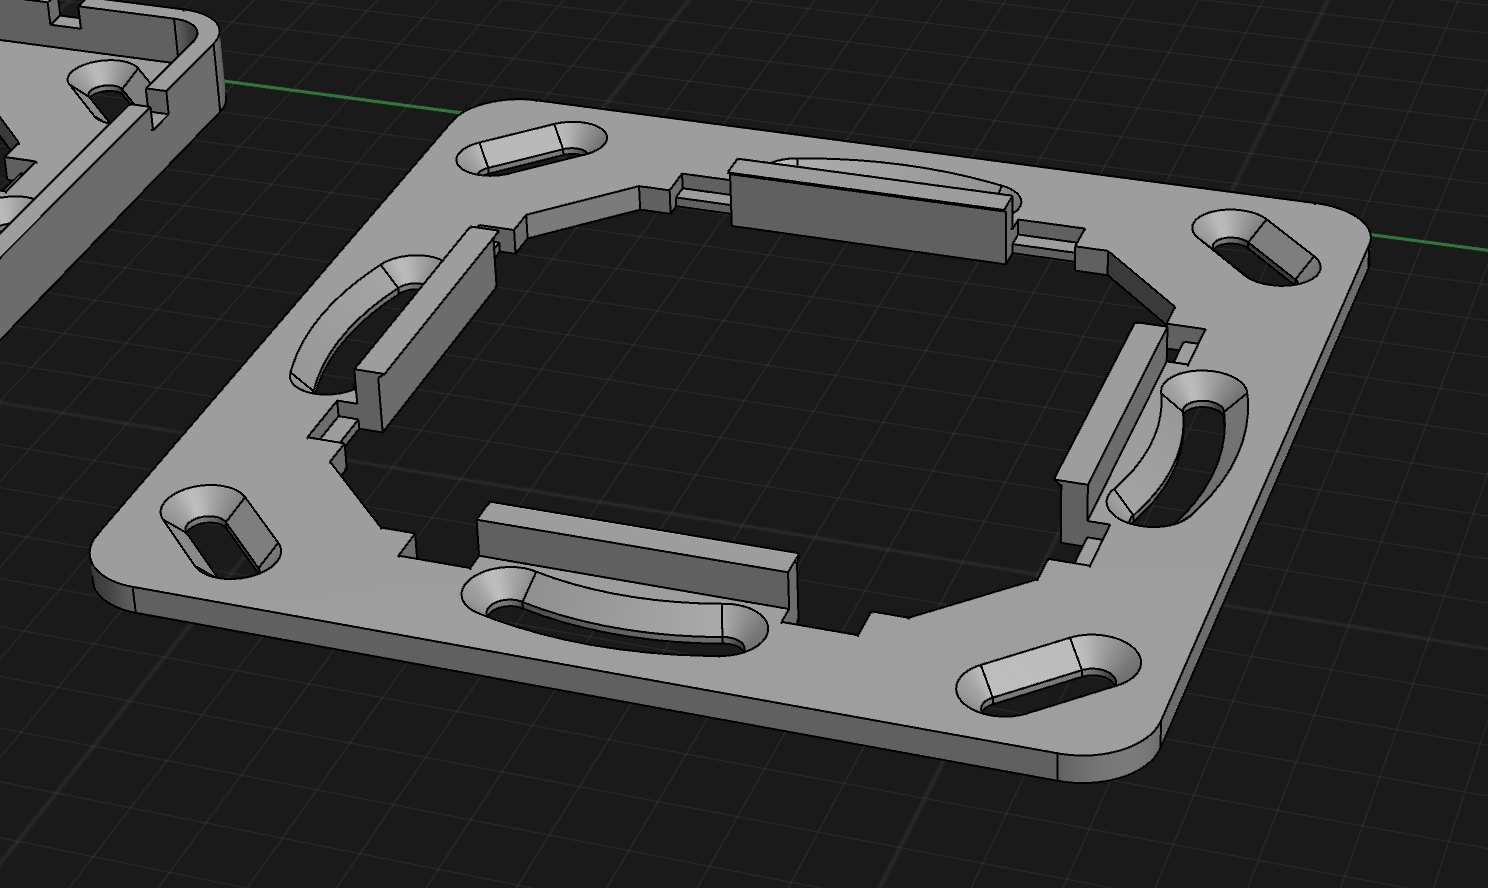Select the straight slot at the frame's far-left corner
Image resolution: width=1488 pixels, height=888 pixels.
point(531,148)
